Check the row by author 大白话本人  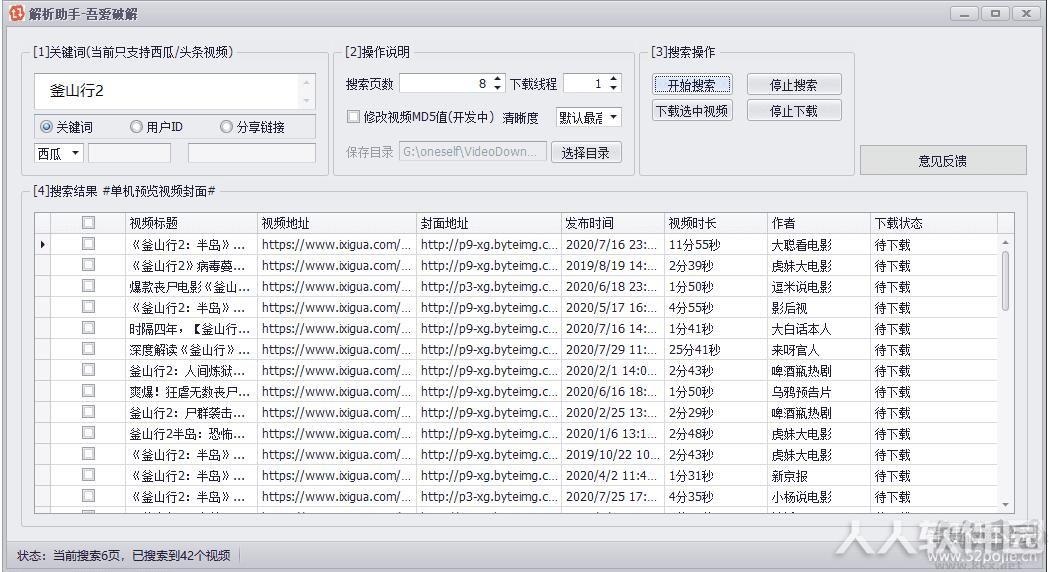(x=88, y=328)
